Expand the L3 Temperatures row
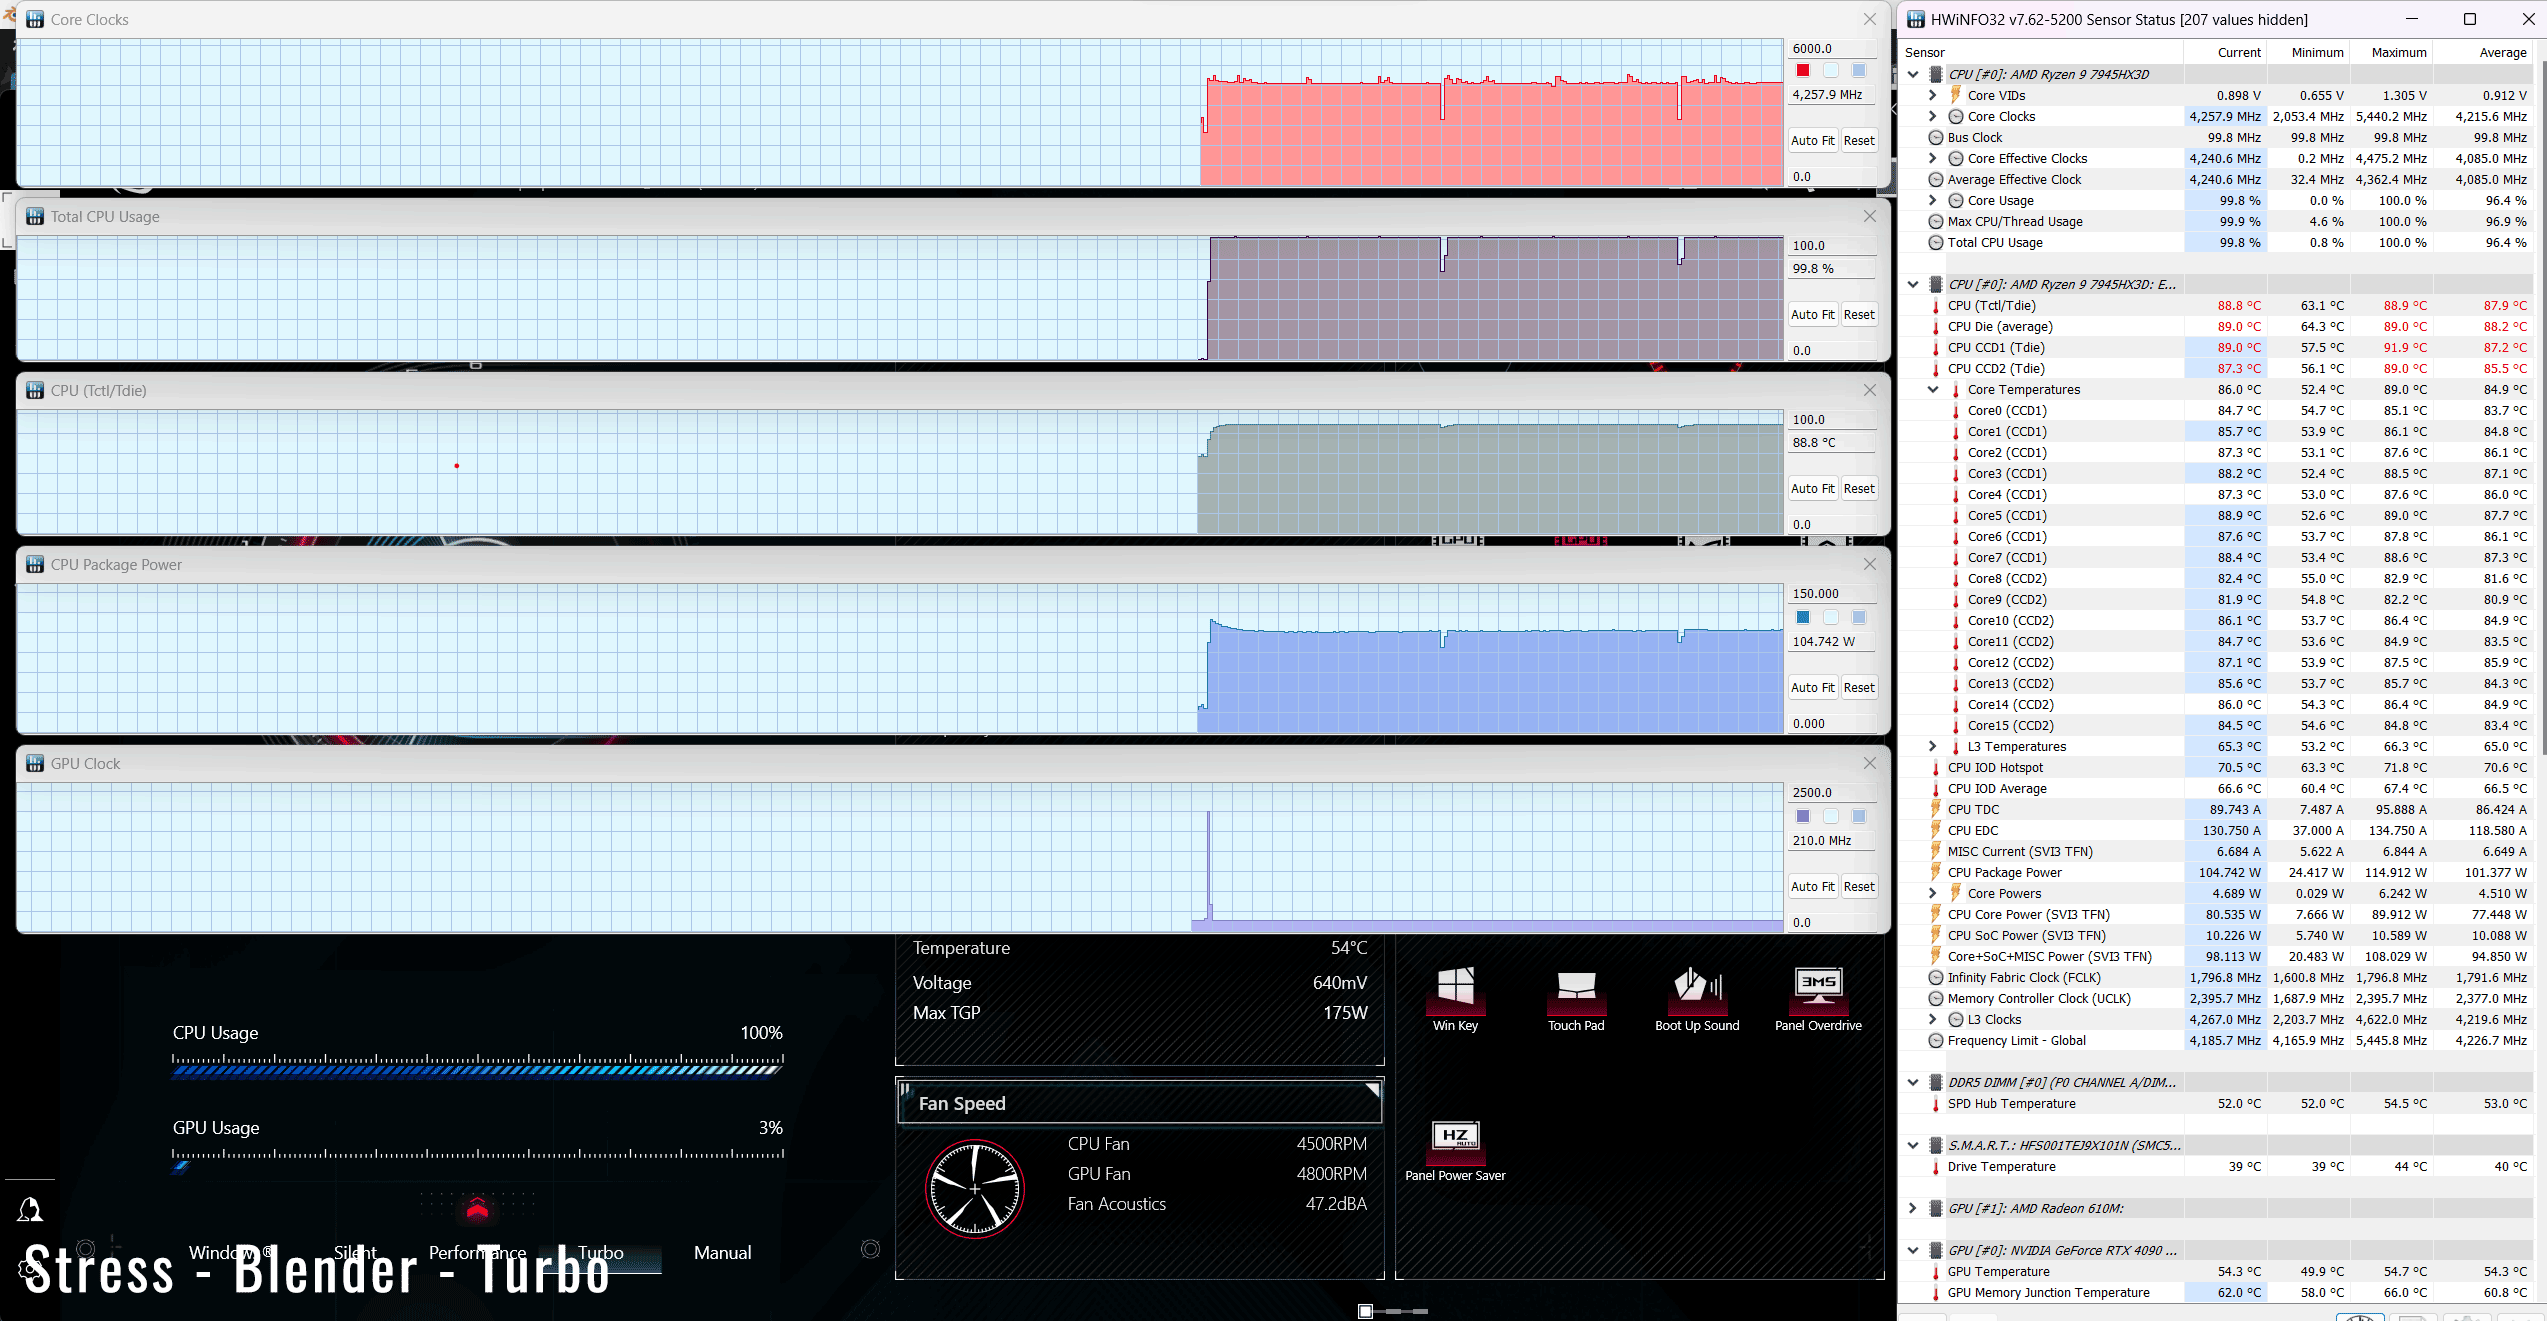The width and height of the screenshot is (2547, 1321). point(1932,746)
